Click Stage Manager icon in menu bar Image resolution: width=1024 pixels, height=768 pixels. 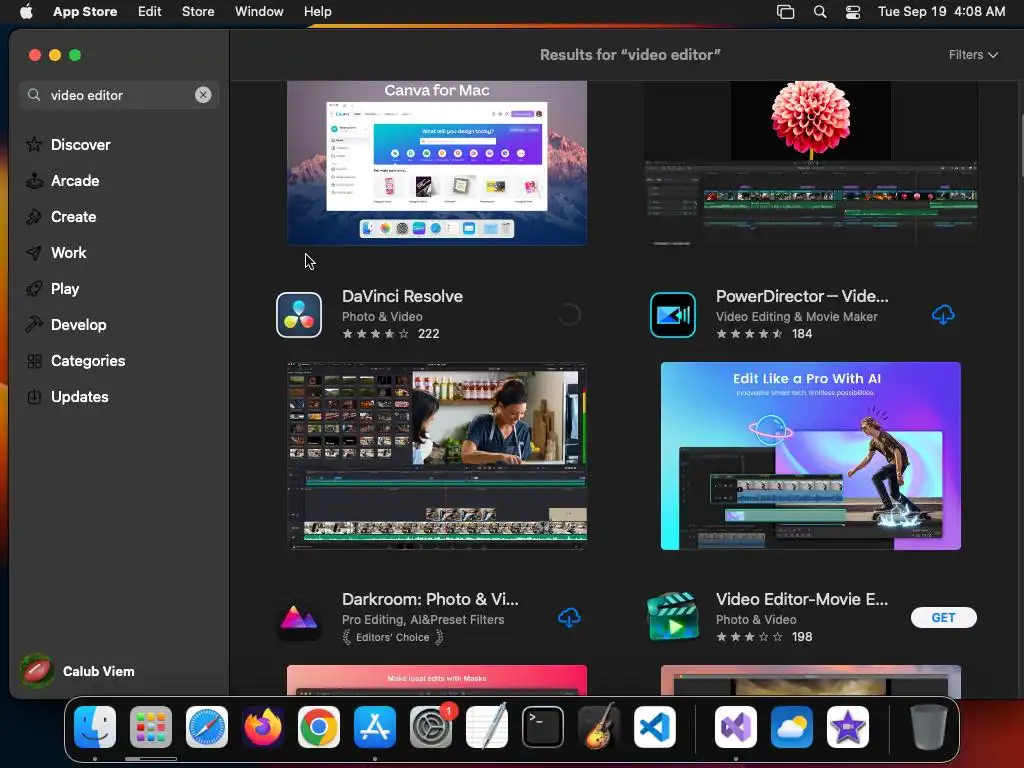point(786,12)
